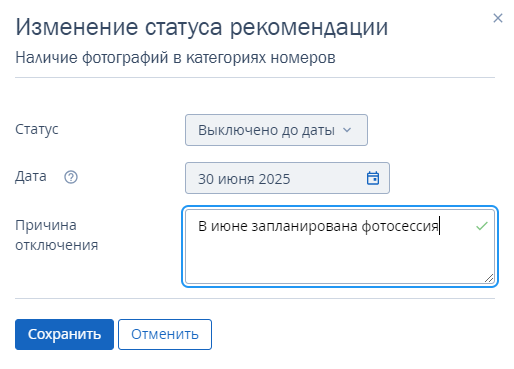Click the Статус field label

37,129
